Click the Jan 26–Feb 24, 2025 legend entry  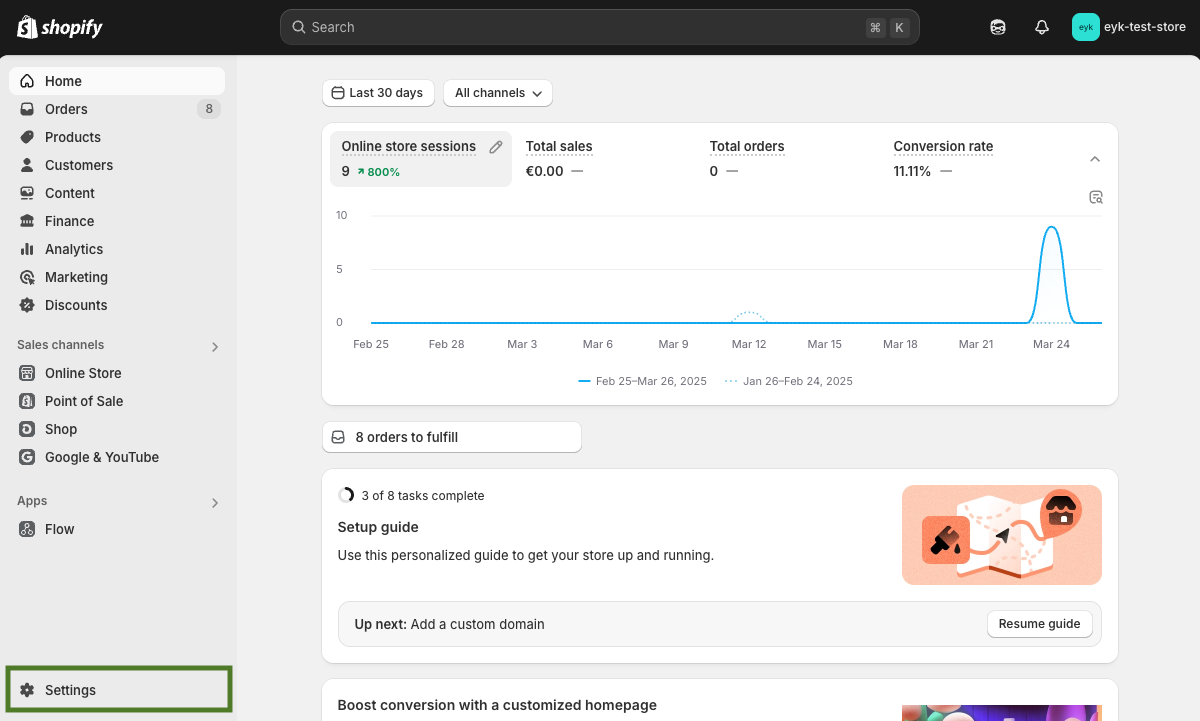(789, 381)
